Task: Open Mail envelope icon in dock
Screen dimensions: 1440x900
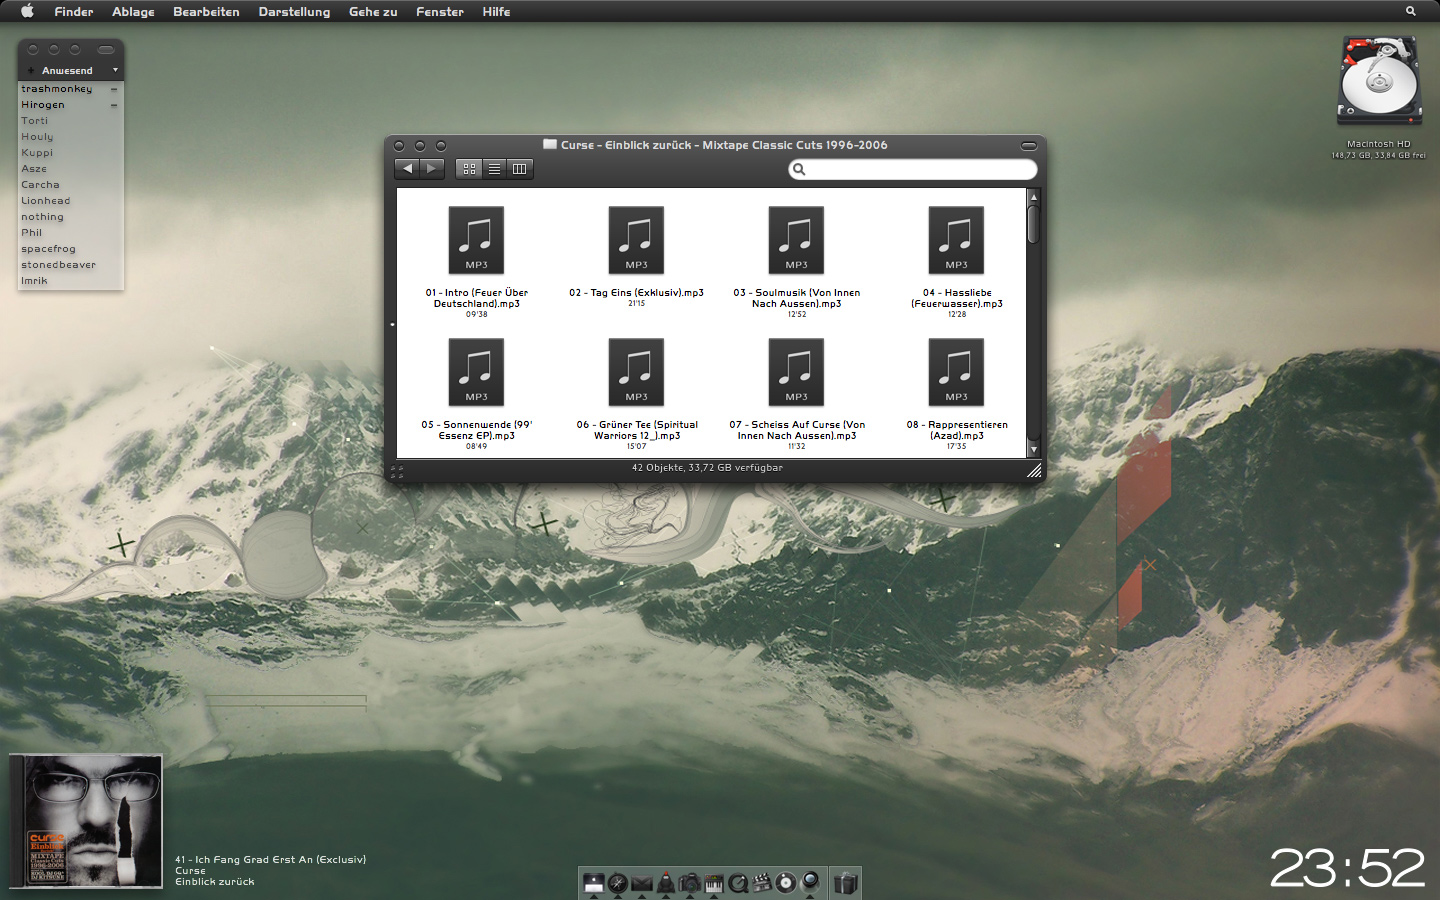Action: (642, 883)
